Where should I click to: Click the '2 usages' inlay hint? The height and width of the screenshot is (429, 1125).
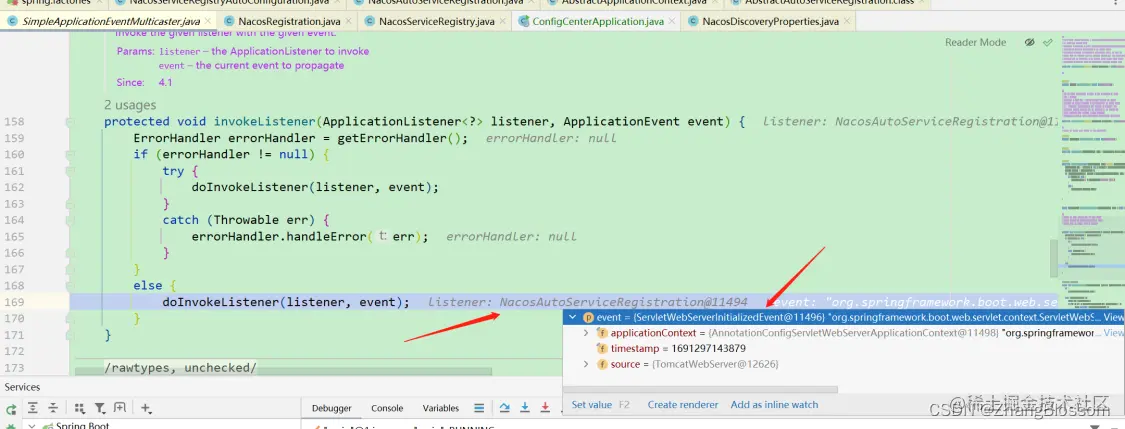[x=129, y=105]
